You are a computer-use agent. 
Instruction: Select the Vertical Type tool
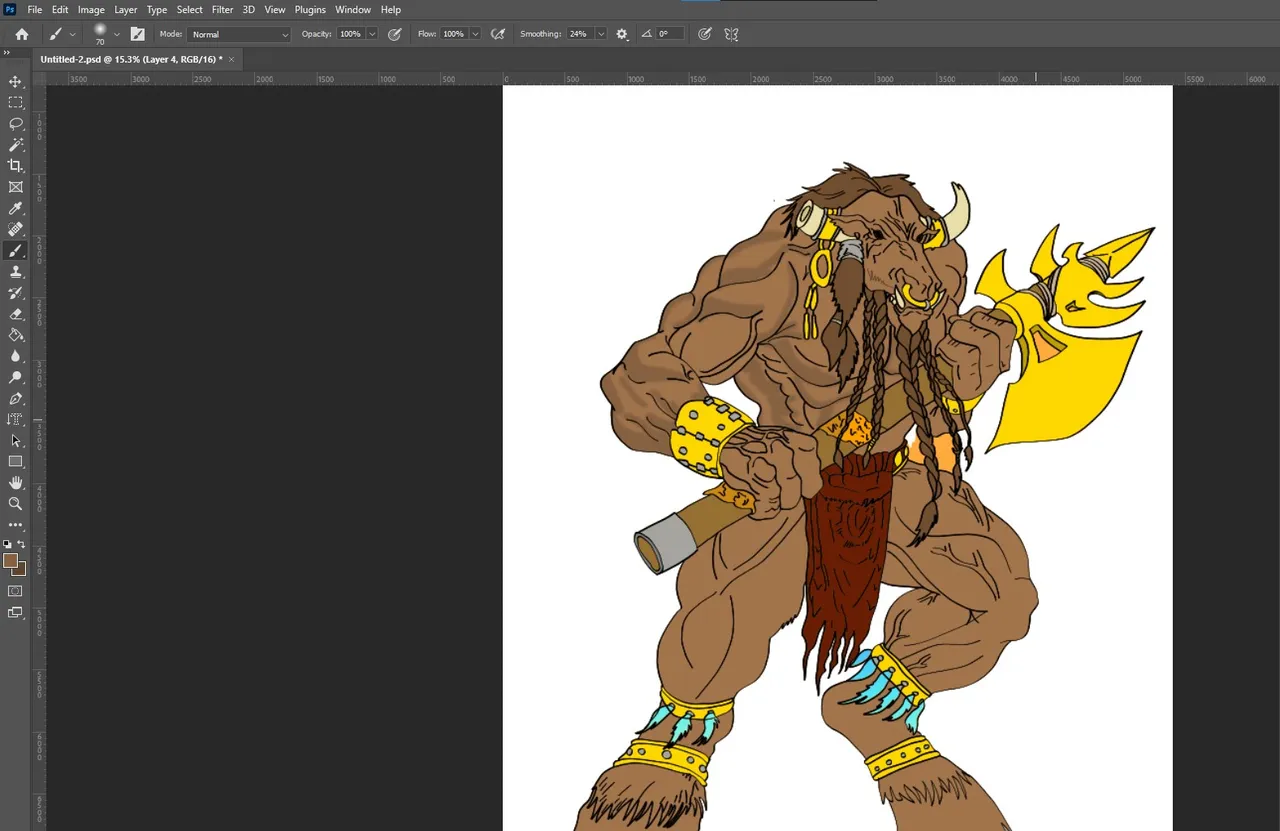point(15,420)
